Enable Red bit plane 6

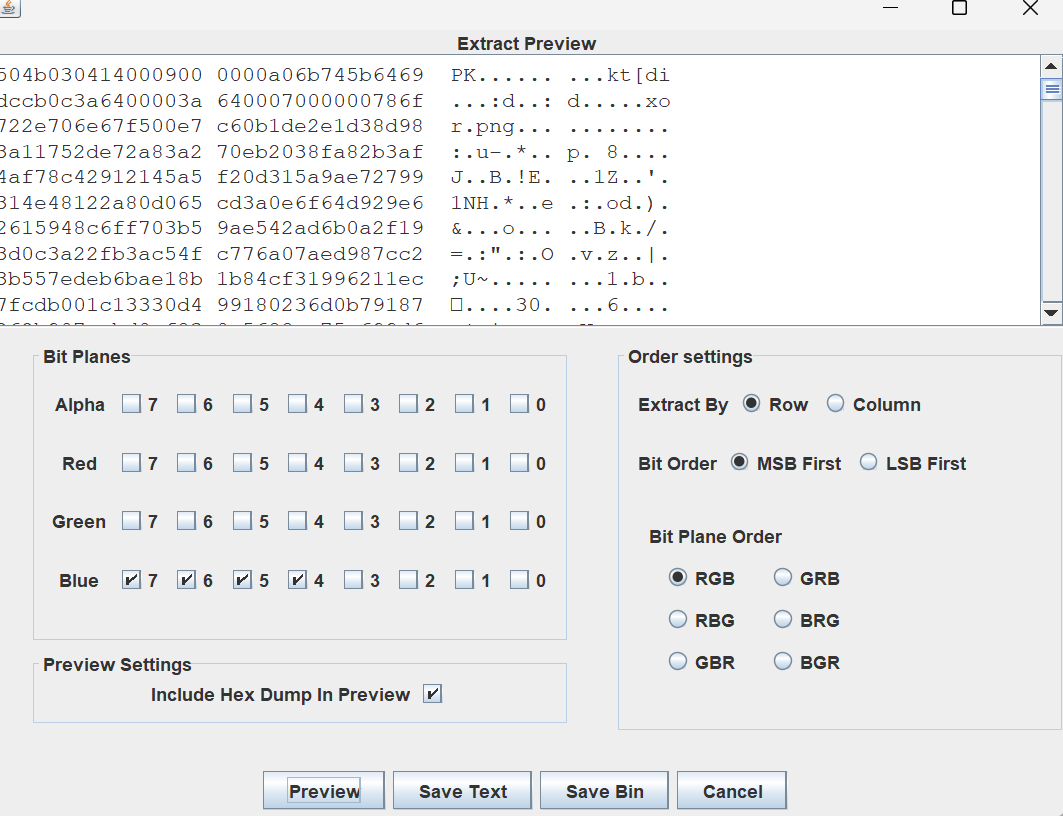point(186,463)
